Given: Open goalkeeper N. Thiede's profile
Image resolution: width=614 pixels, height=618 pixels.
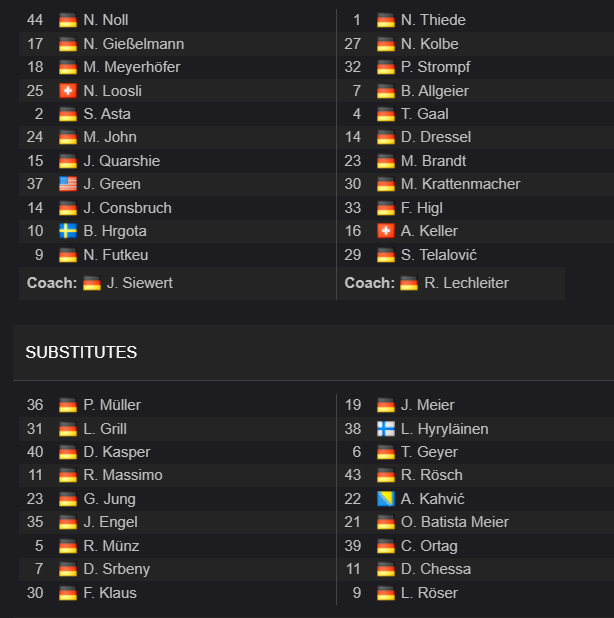Looking at the screenshot, I should 433,20.
